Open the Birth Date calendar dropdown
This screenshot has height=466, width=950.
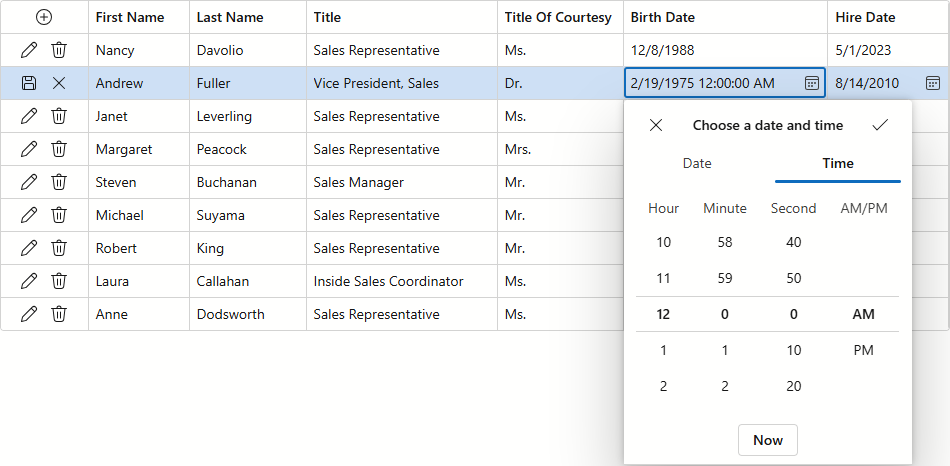[x=812, y=83]
